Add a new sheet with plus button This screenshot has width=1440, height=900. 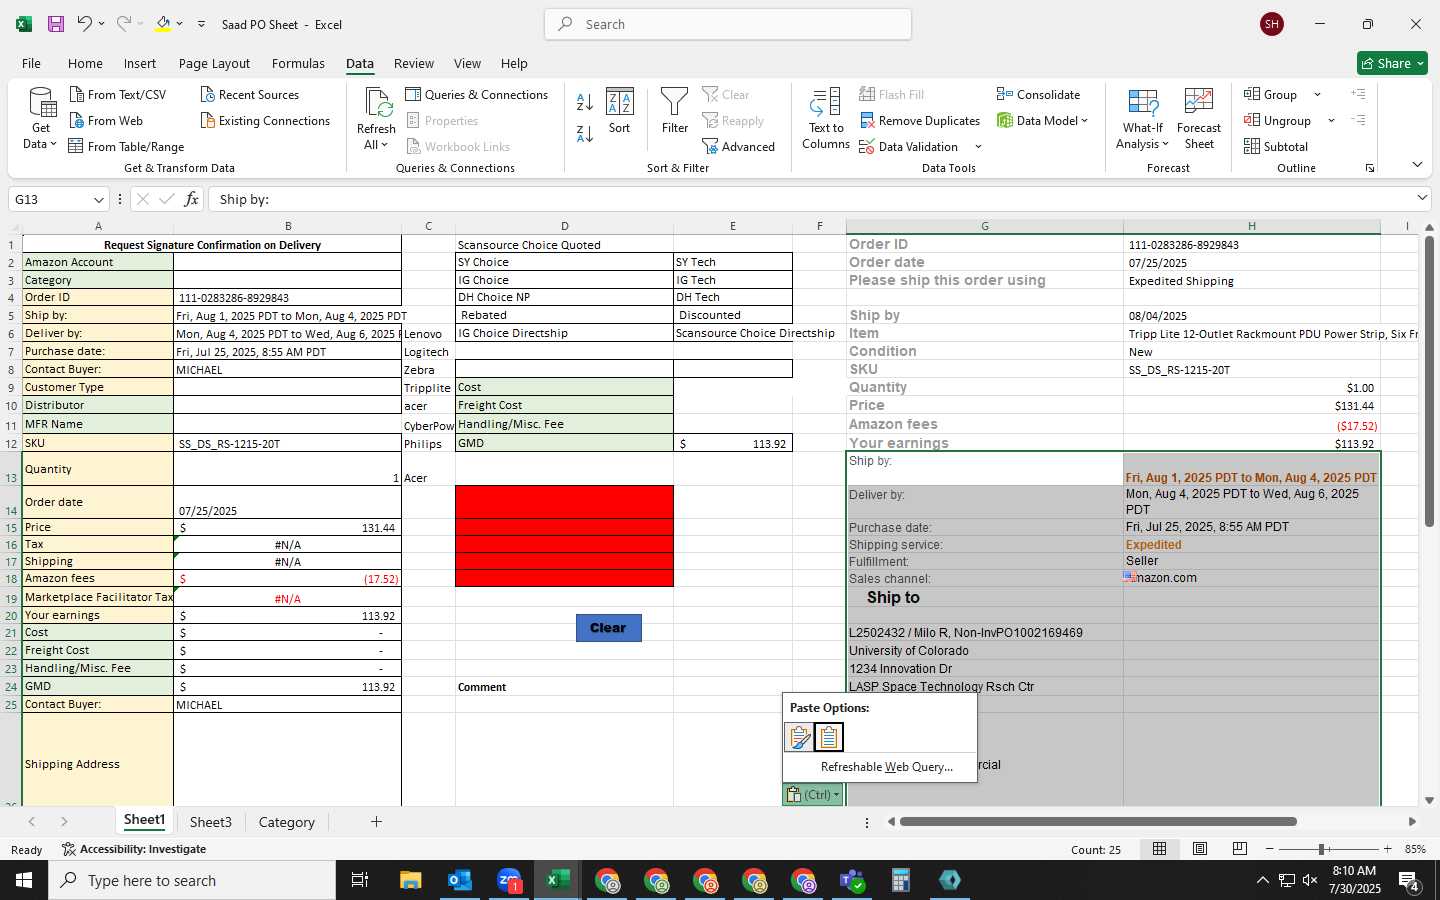[x=376, y=822]
